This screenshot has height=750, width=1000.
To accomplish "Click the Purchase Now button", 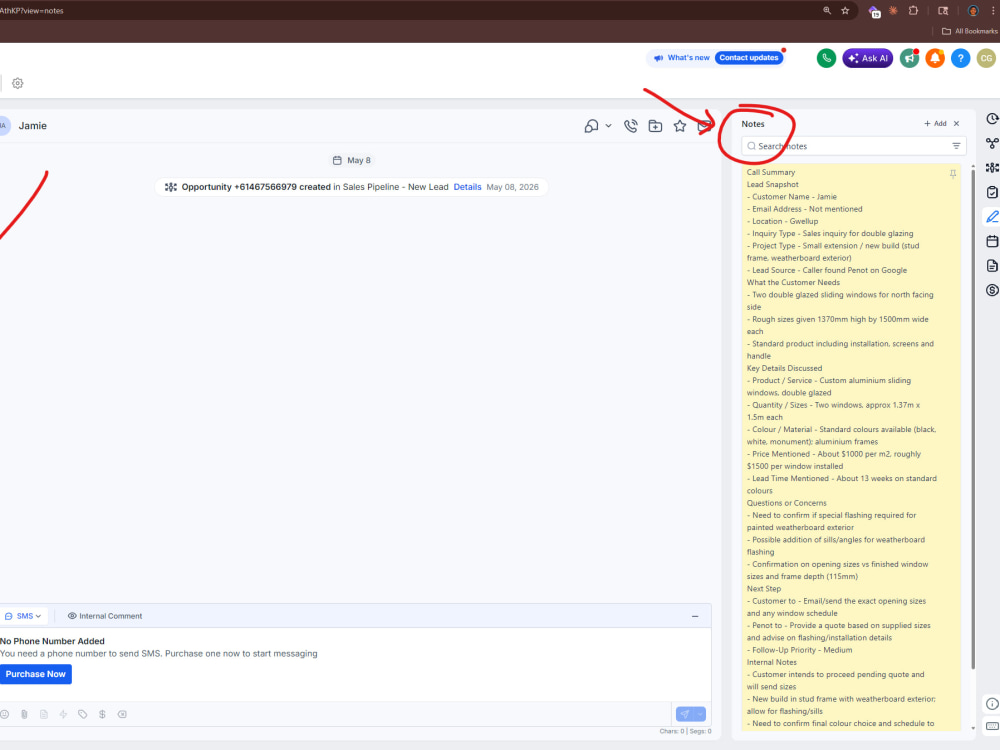I will point(36,674).
